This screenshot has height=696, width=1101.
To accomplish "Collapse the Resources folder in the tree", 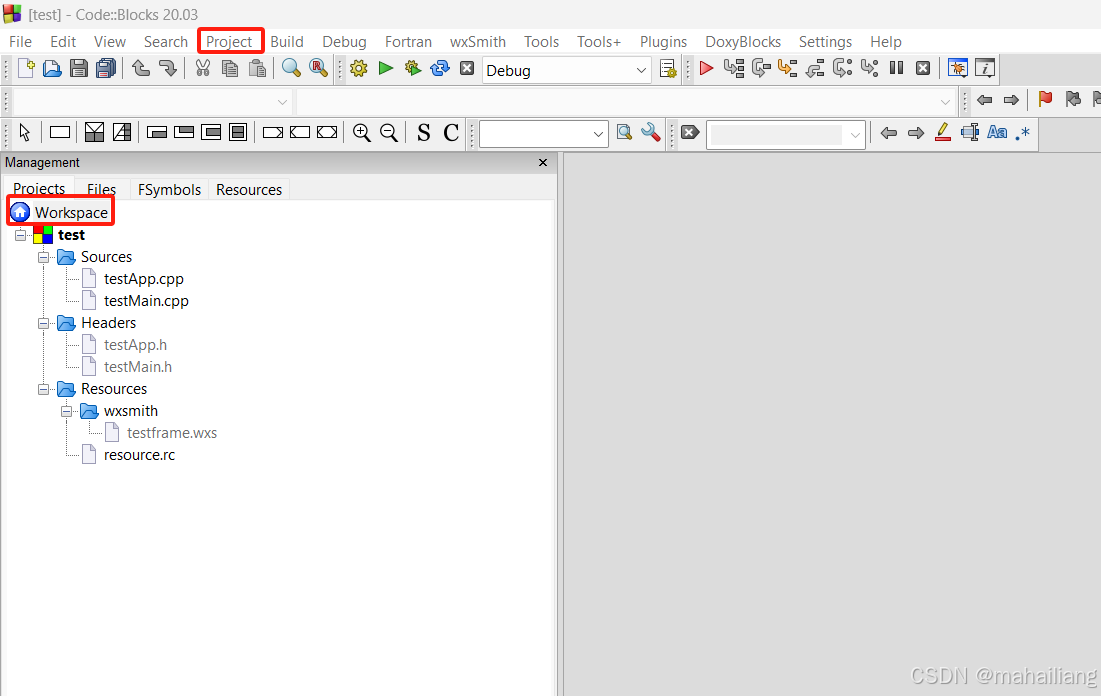I will pos(44,389).
